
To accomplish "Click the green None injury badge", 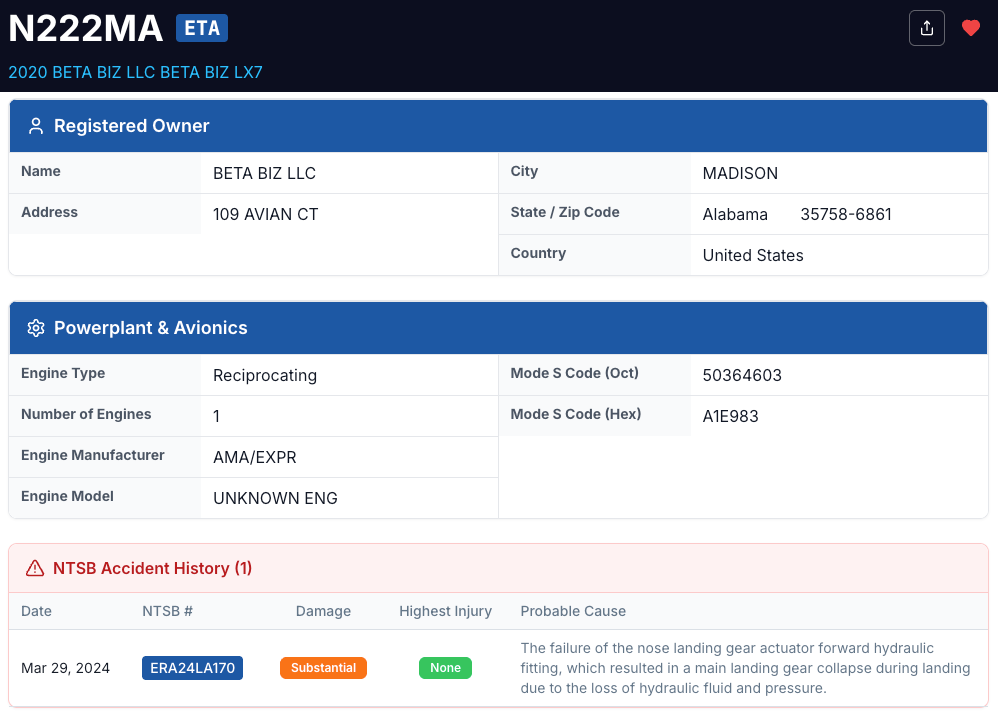I will (x=445, y=668).
